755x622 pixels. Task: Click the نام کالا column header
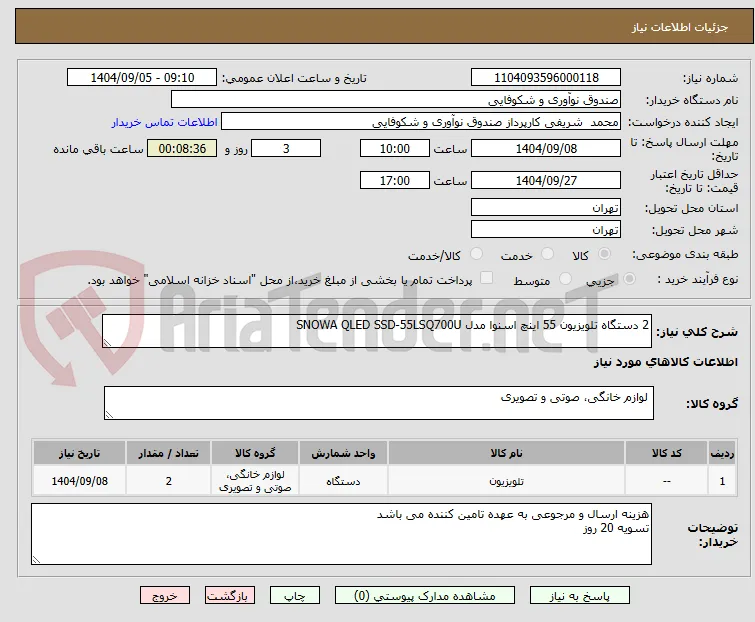pyautogui.click(x=507, y=453)
